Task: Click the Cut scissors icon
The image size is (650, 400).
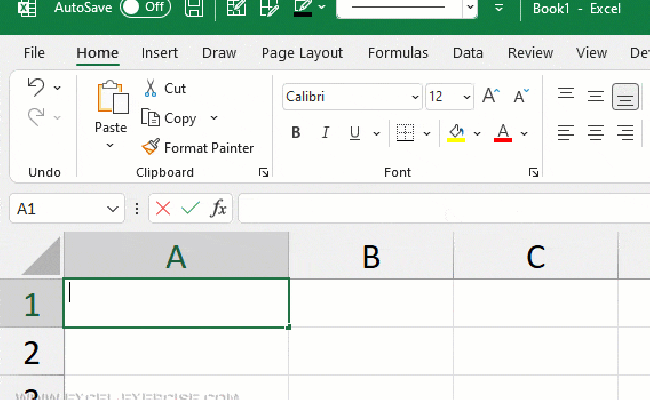Action: (x=150, y=88)
